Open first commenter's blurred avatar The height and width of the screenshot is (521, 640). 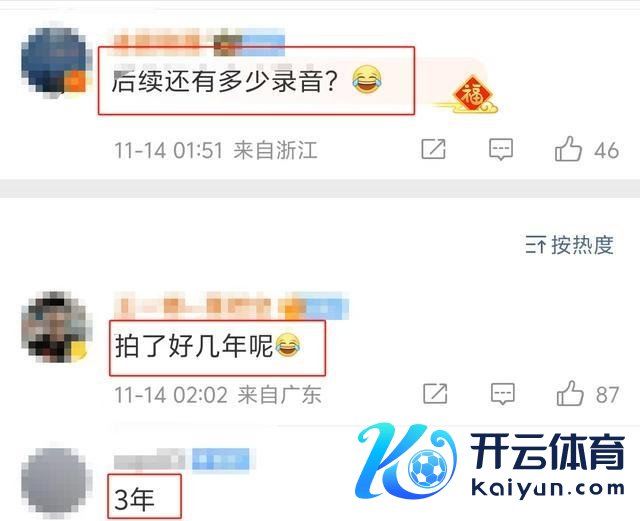point(54,60)
